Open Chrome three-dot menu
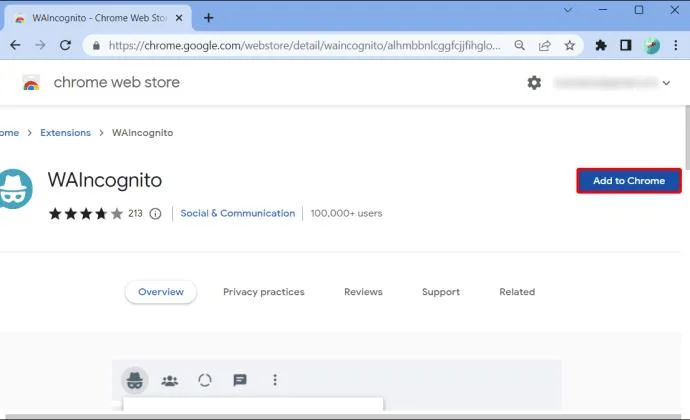Screen dimensions: 690x420 point(676,45)
